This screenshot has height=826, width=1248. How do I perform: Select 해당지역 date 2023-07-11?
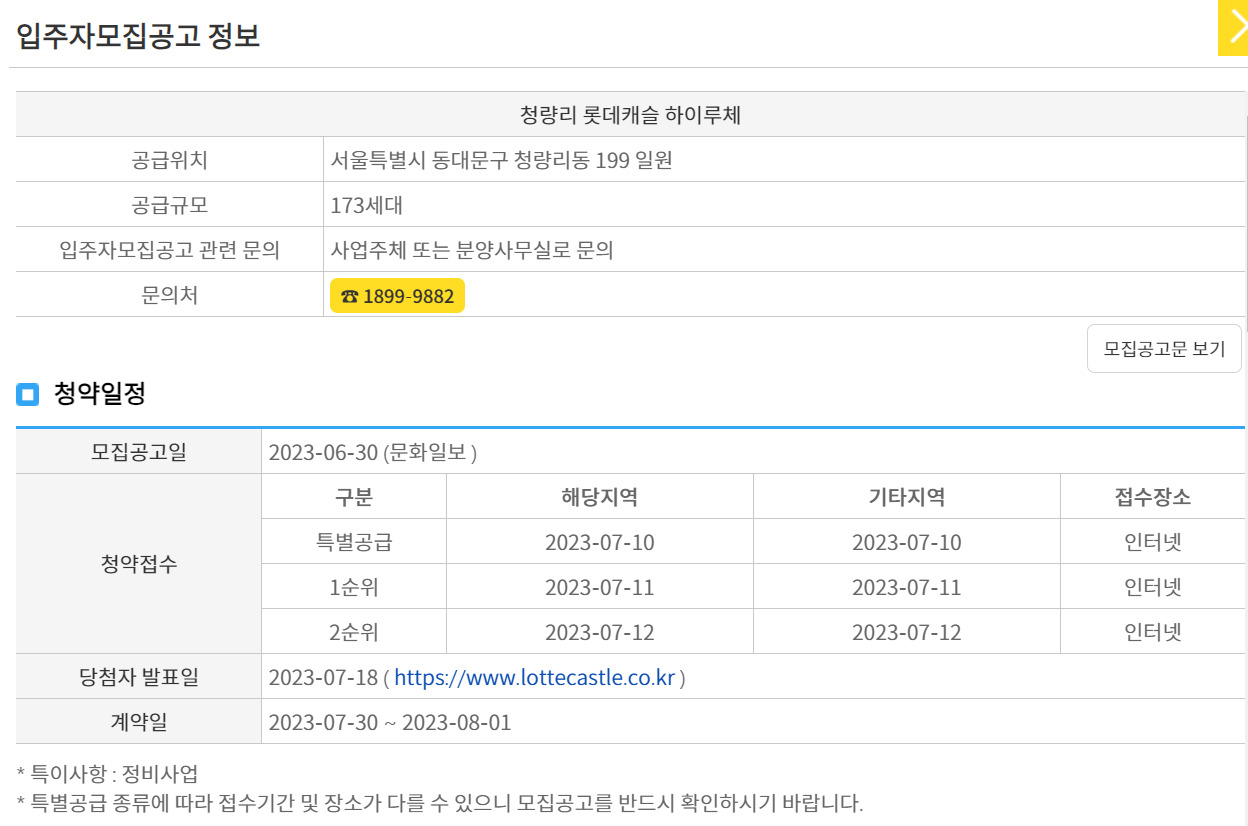click(600, 587)
